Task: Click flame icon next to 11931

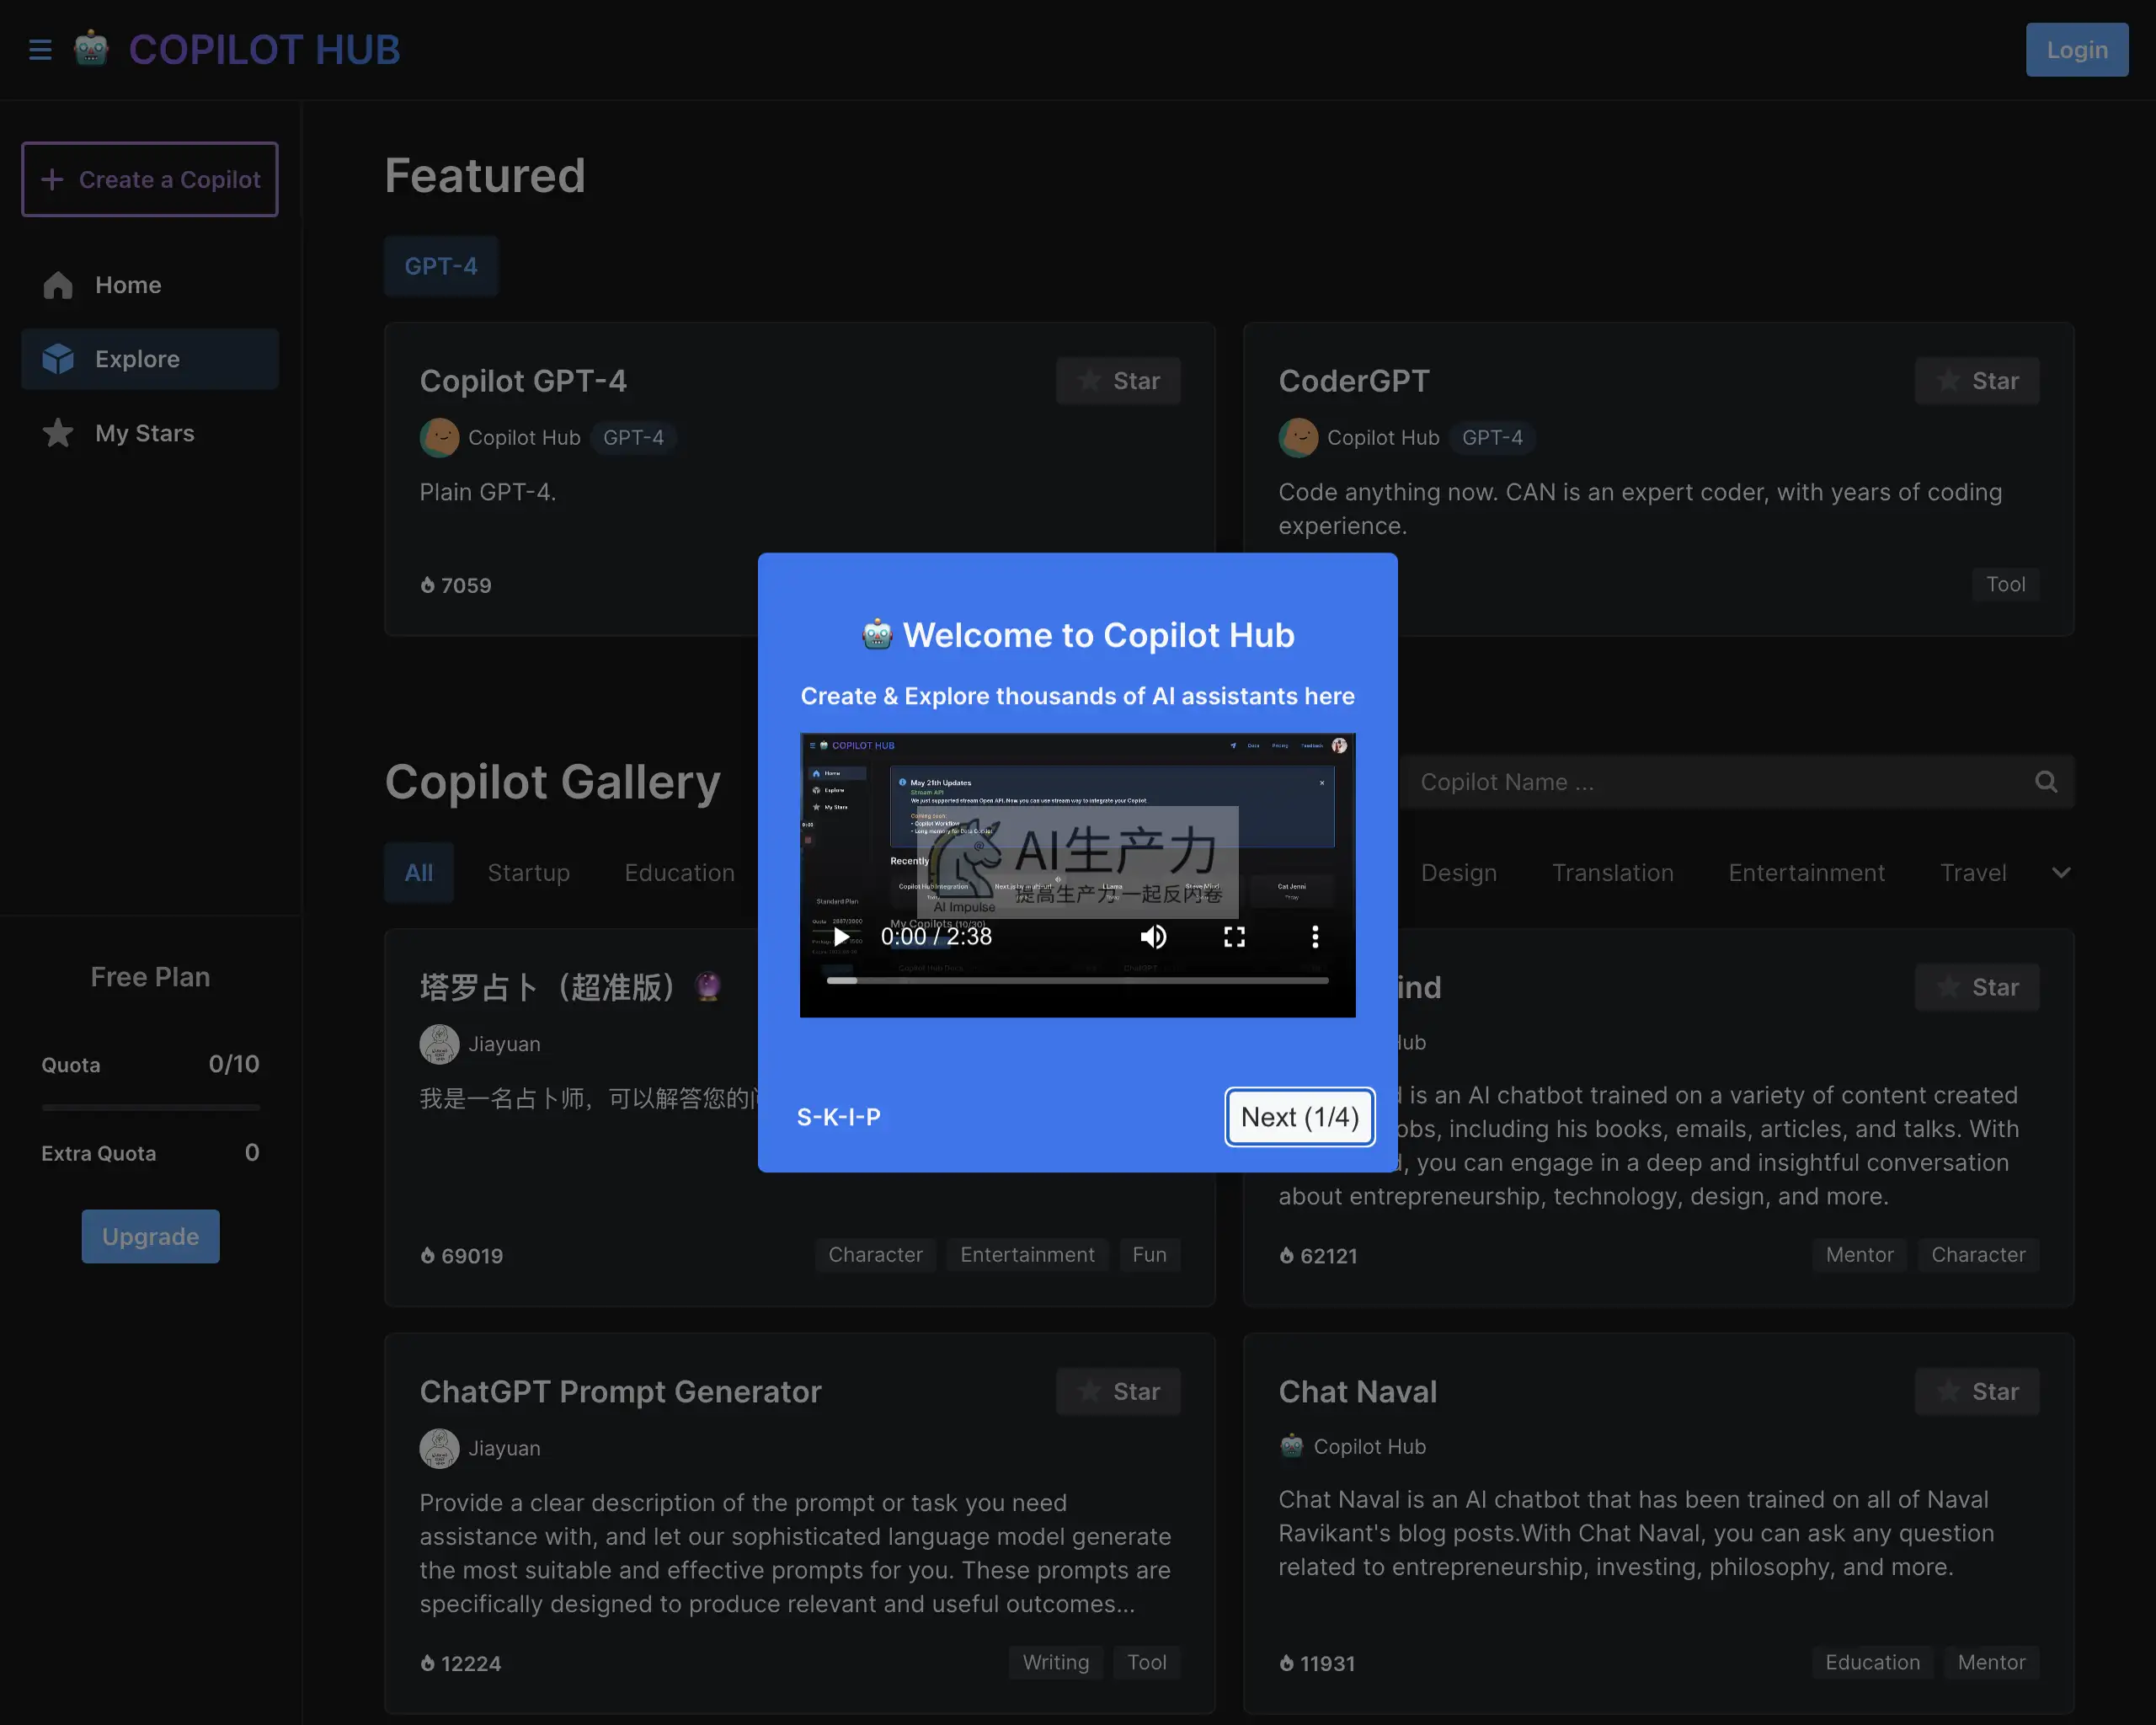Action: coord(1286,1663)
